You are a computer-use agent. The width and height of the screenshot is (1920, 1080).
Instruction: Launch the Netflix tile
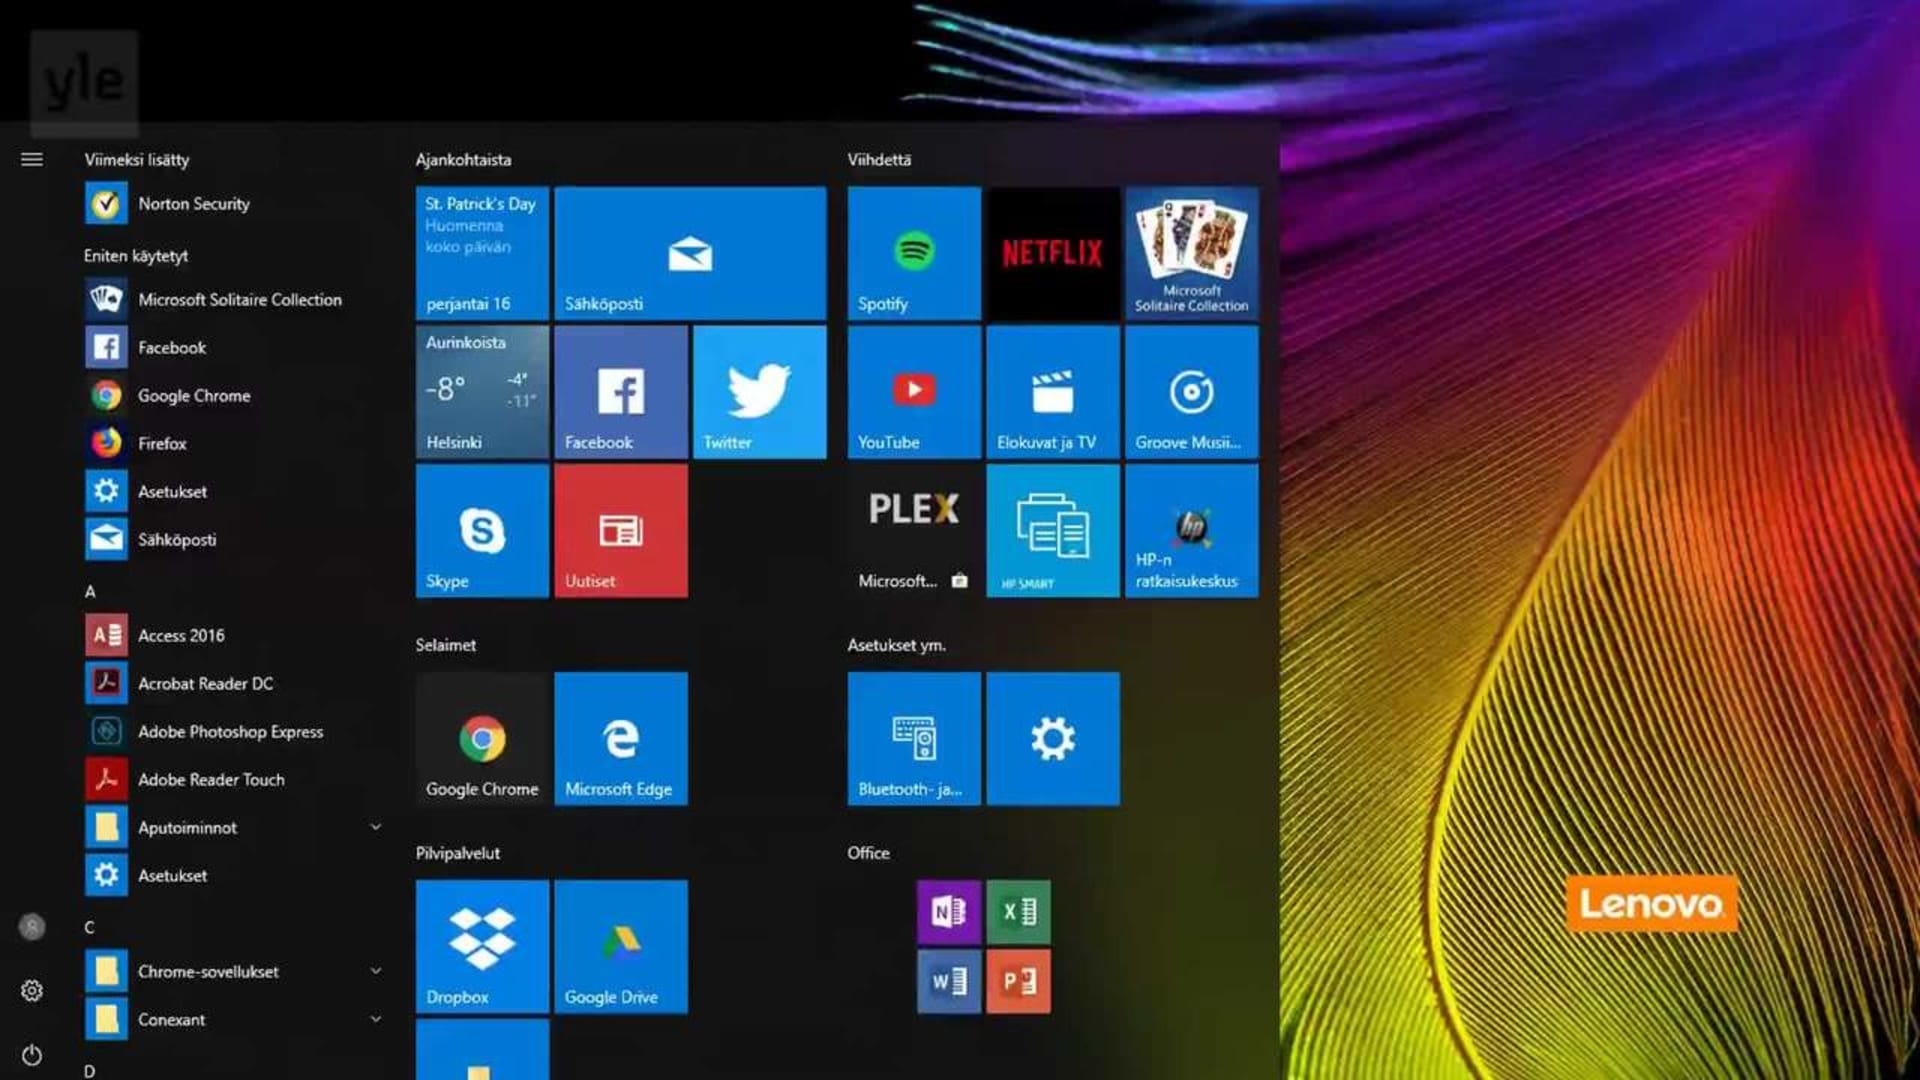click(1052, 253)
